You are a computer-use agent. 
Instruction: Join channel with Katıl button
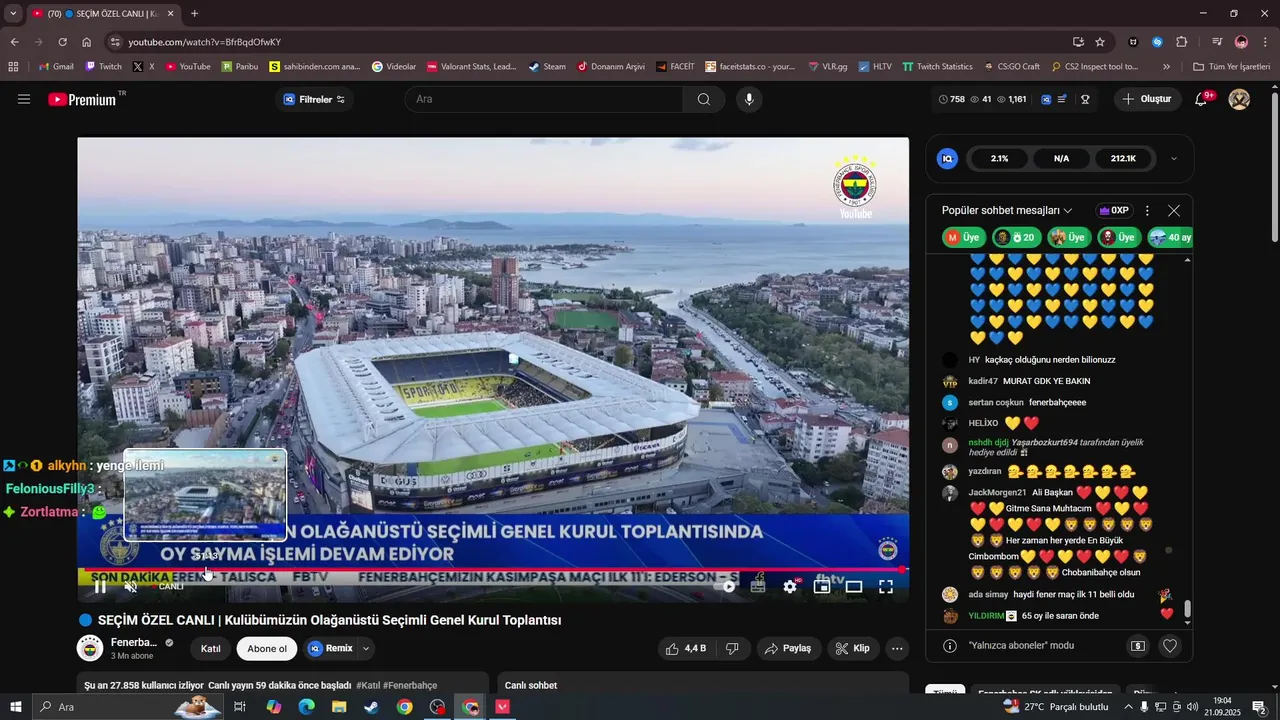pos(211,648)
